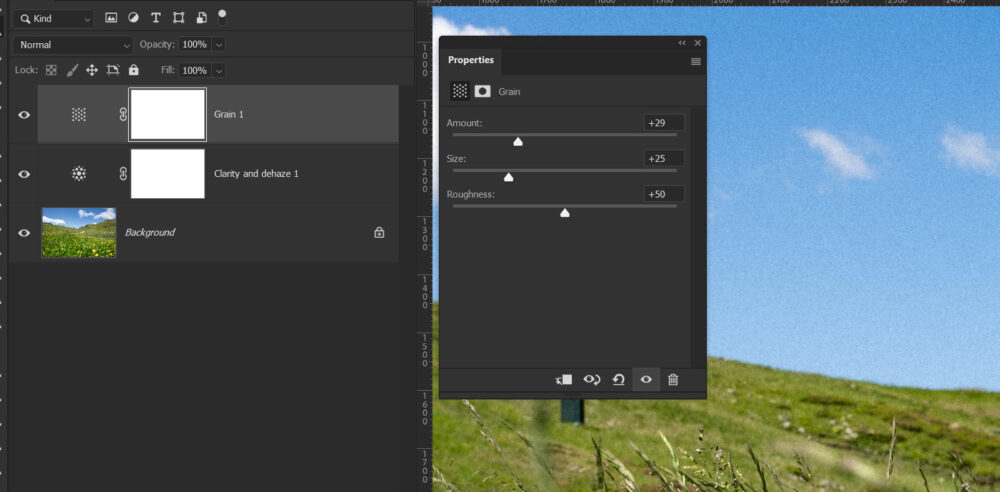Open the Properties panel flyout menu
Viewport: 1000px width, 492px height.
[696, 61]
